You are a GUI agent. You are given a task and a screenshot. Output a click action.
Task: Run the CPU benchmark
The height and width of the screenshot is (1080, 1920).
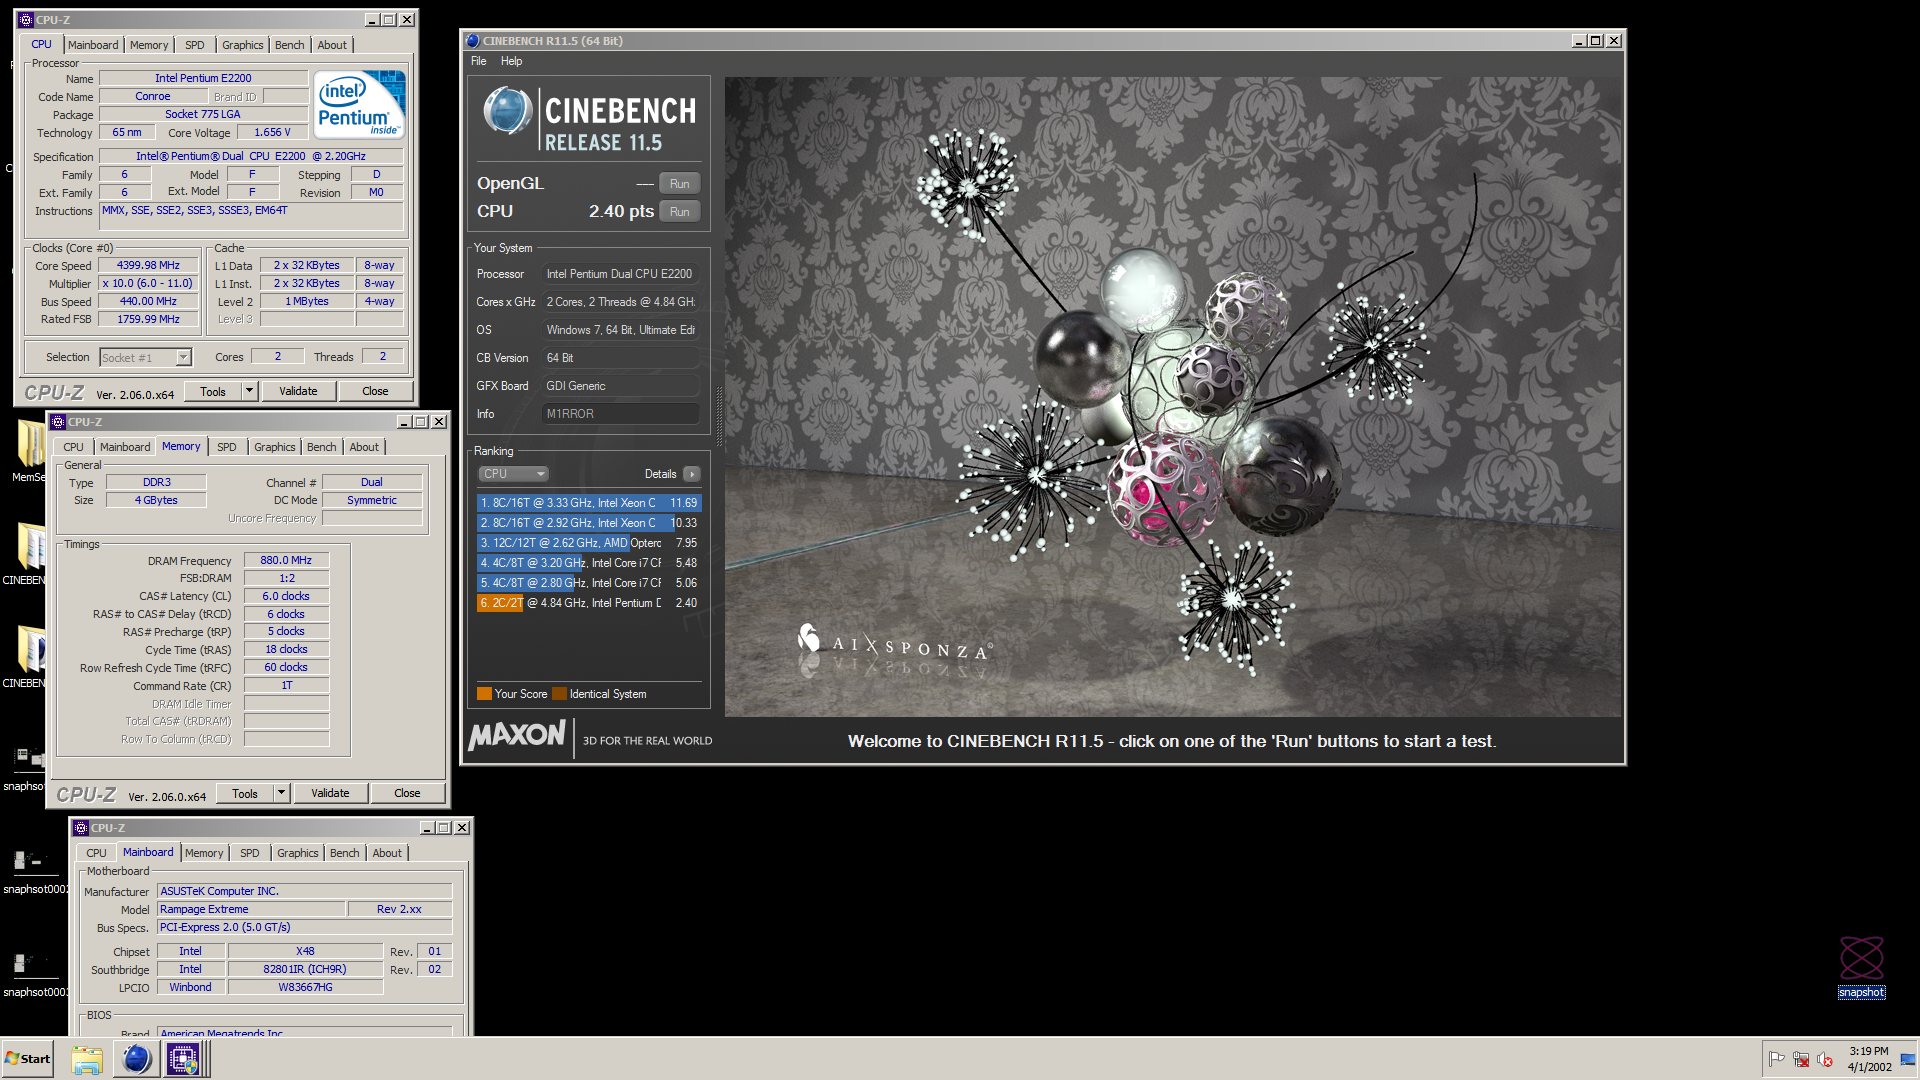(x=679, y=212)
